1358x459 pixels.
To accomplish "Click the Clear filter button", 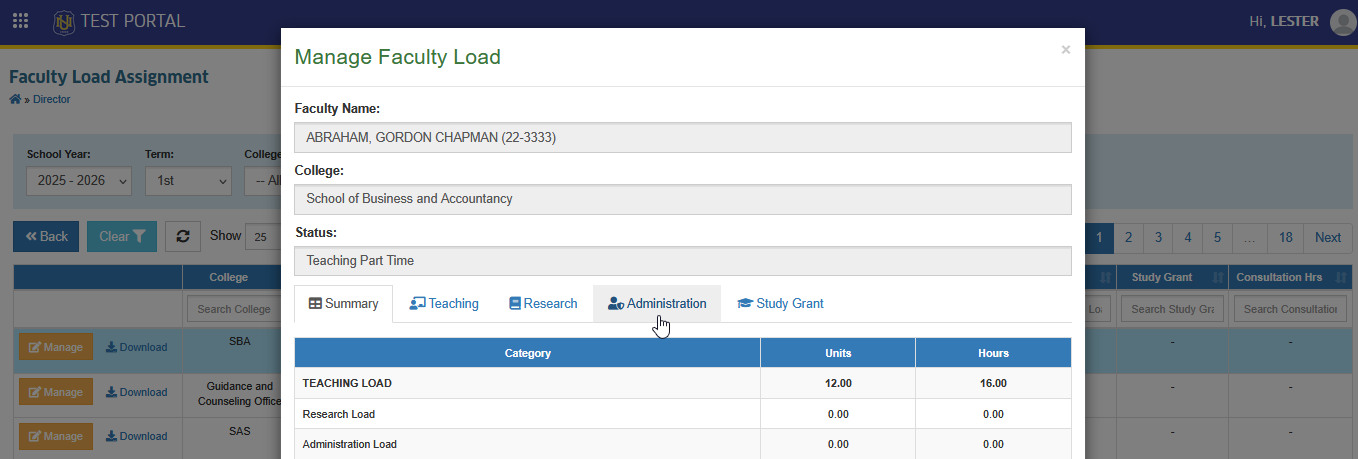I will pyautogui.click(x=122, y=237).
